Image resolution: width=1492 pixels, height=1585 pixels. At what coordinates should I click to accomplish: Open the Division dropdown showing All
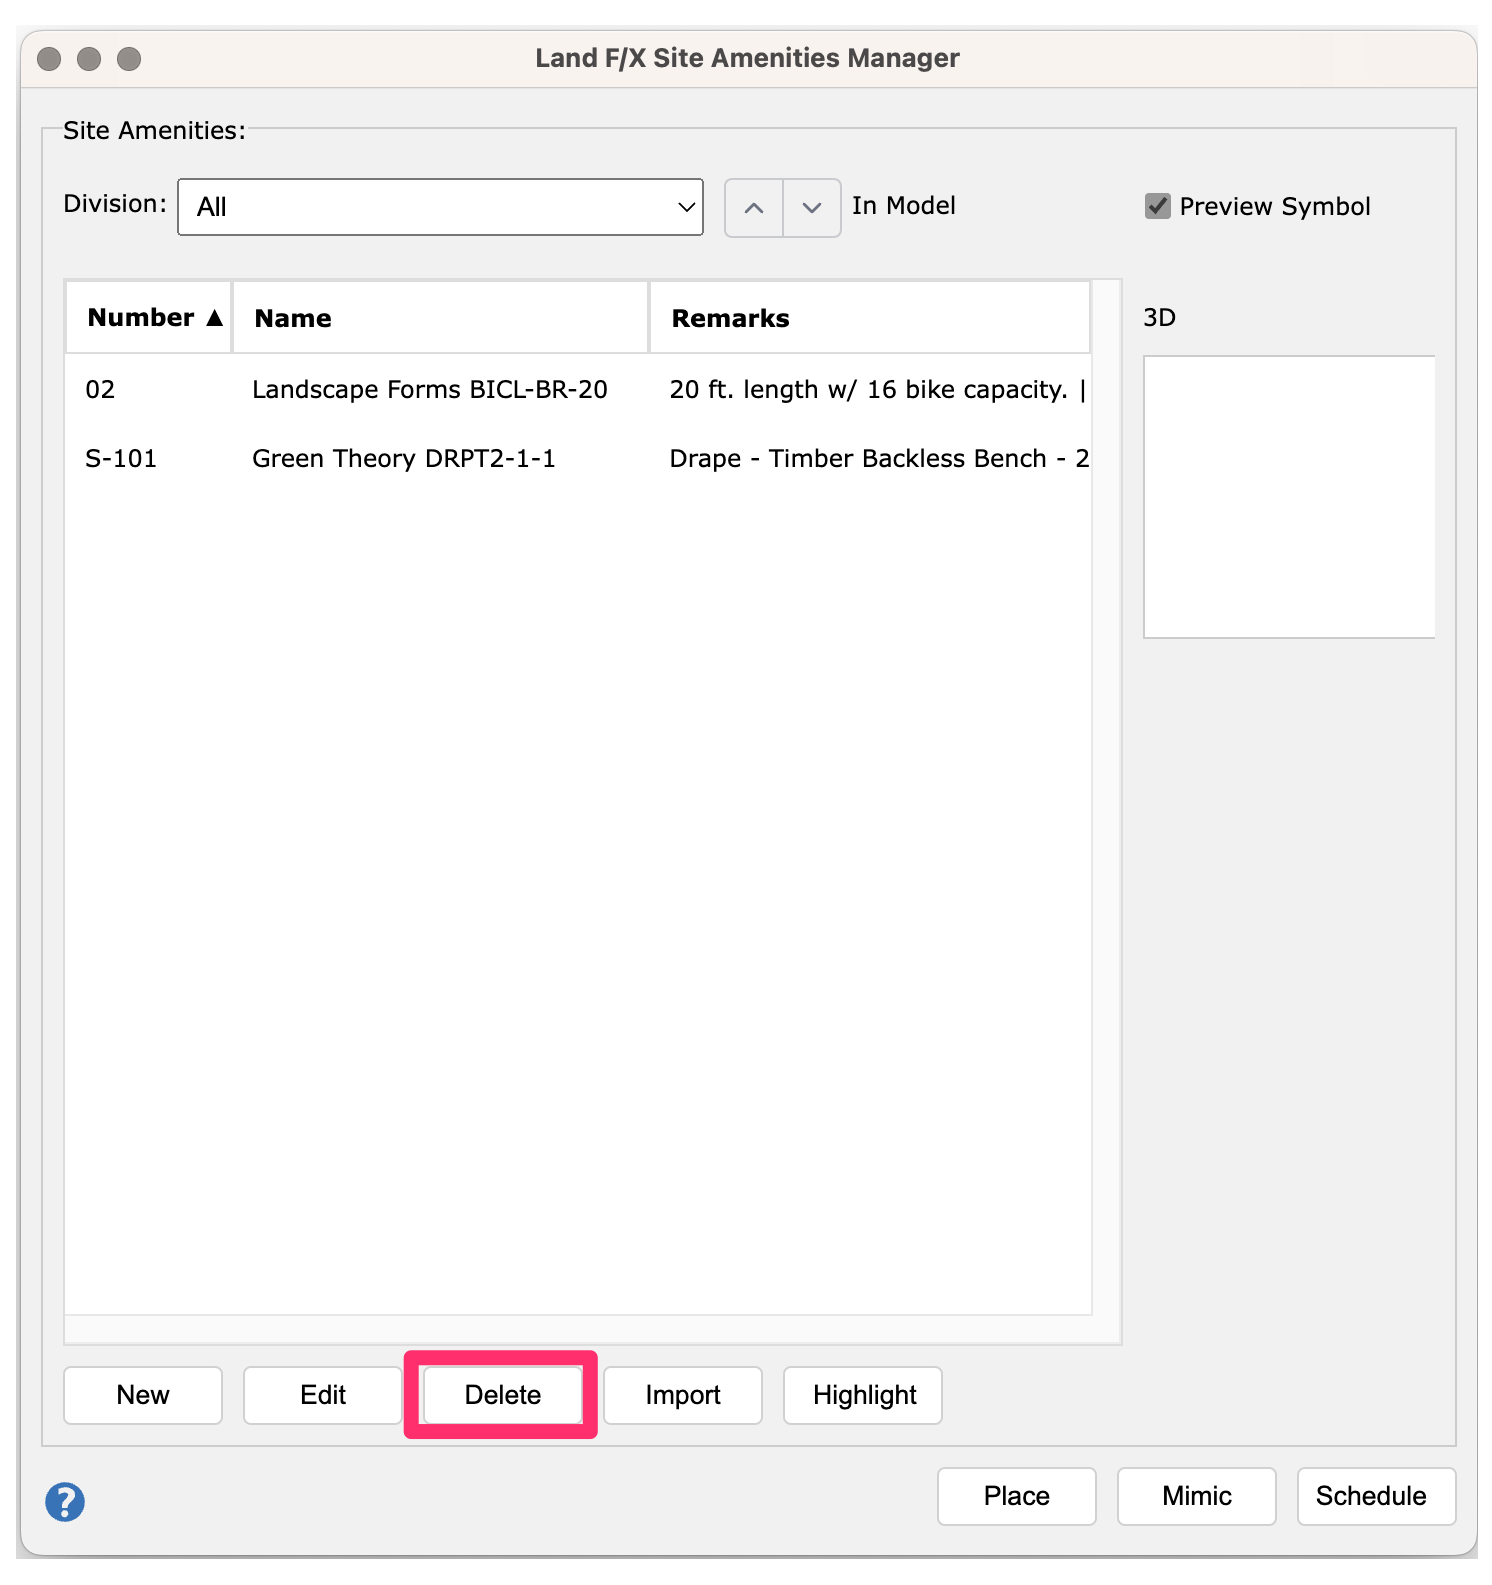(440, 207)
